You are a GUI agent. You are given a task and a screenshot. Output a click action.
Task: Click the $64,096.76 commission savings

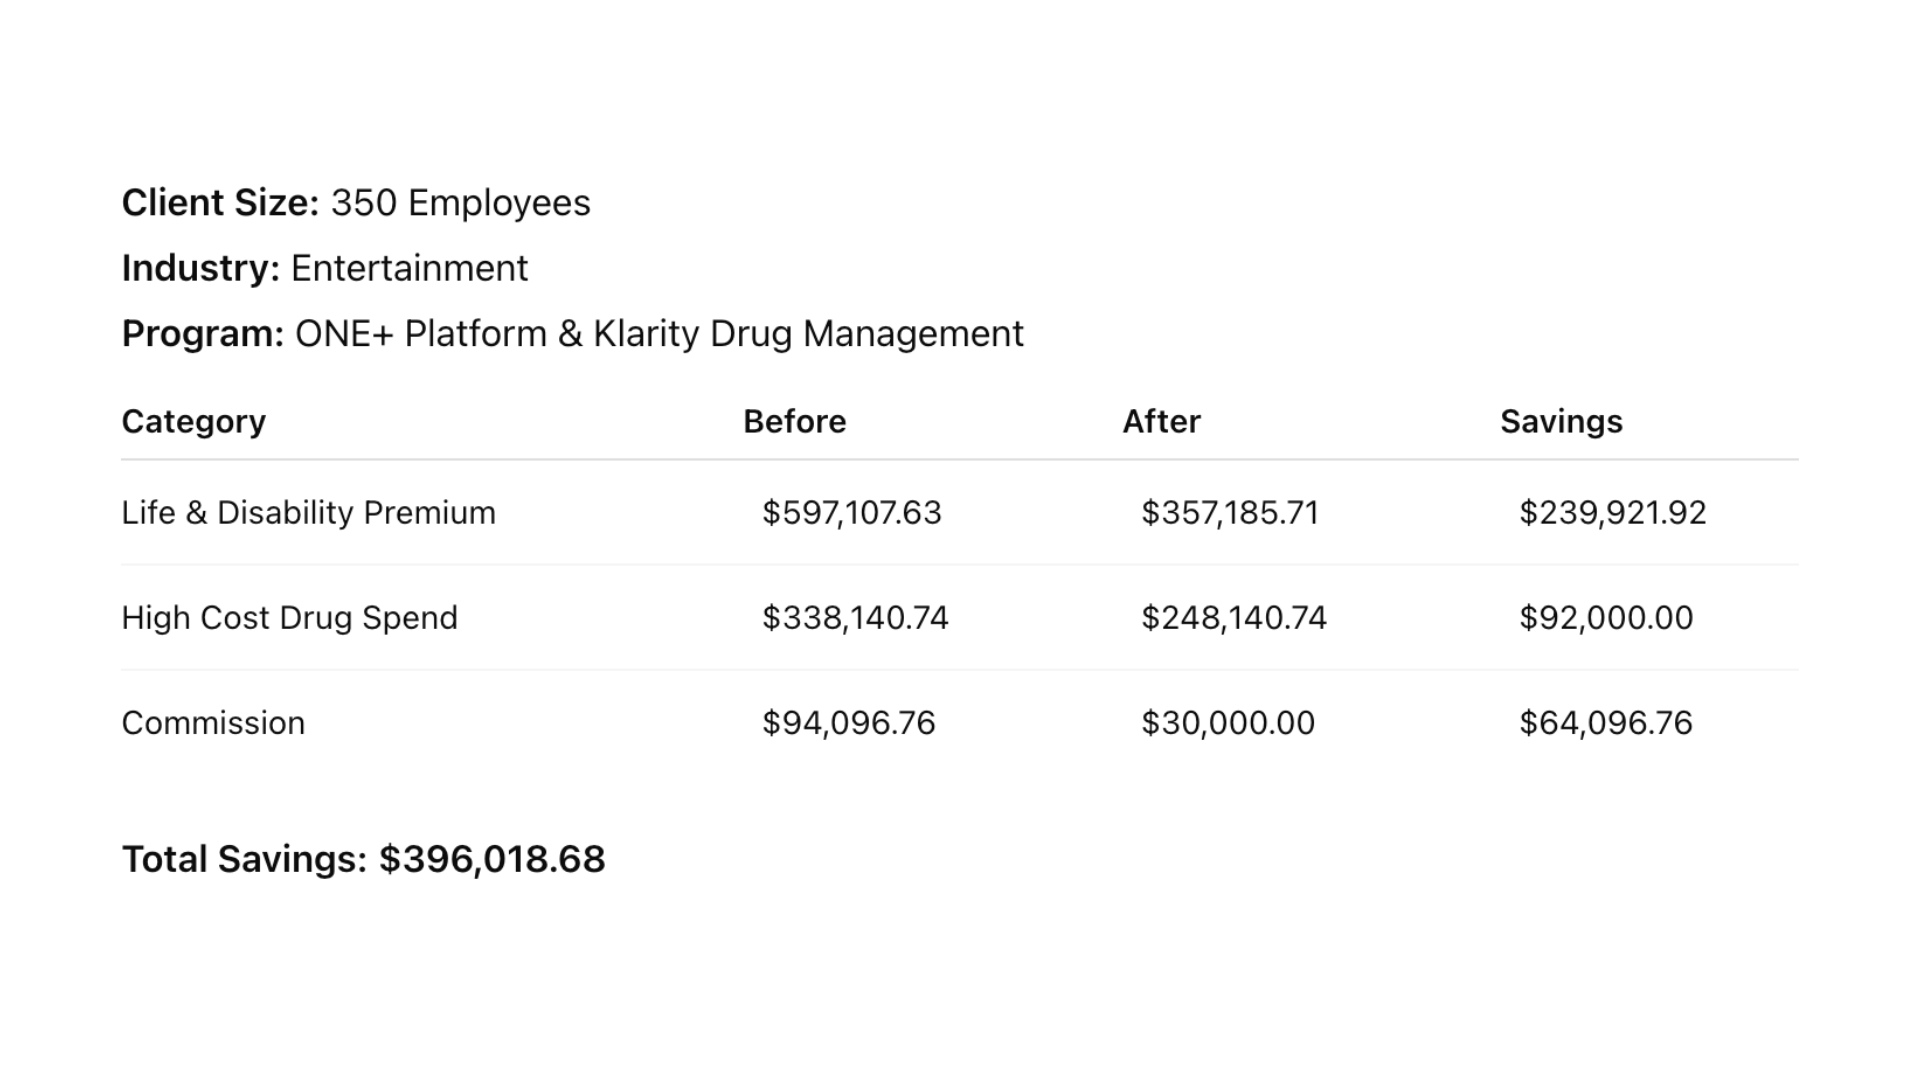pos(1606,723)
